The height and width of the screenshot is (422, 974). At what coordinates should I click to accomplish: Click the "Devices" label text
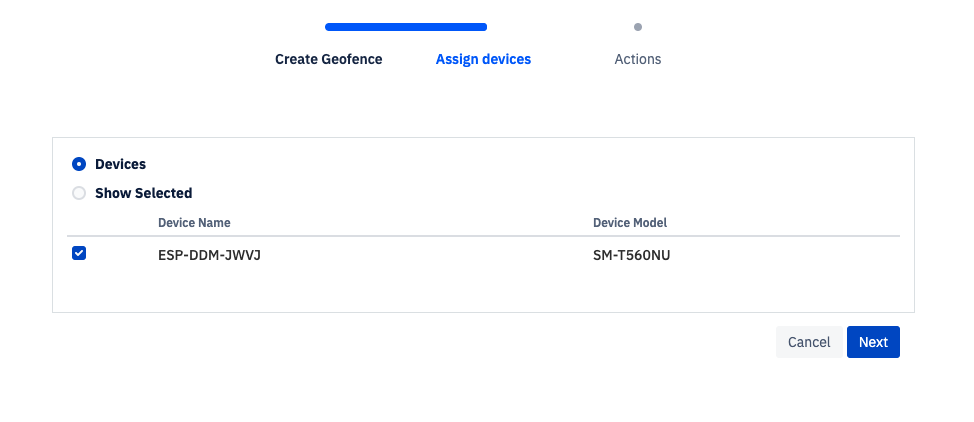tap(120, 164)
